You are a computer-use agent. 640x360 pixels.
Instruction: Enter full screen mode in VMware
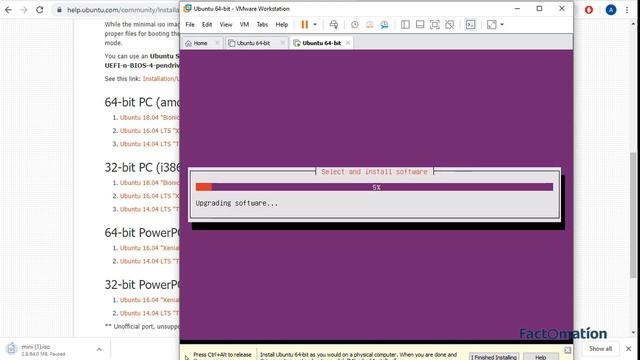[435, 24]
